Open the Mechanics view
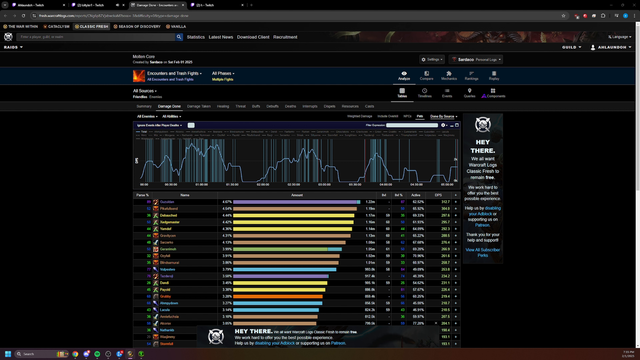Viewport: 640px width, 360px height. click(x=449, y=76)
